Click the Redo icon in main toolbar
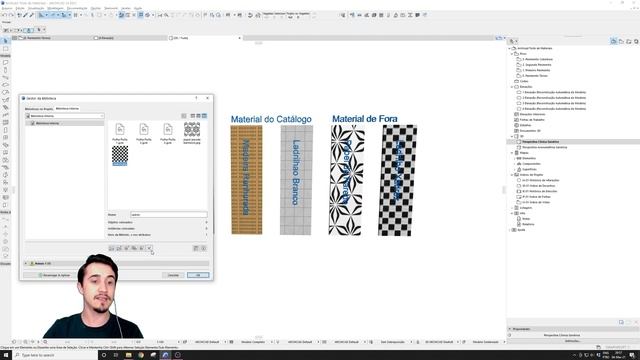640x360 pixels. [11, 15]
